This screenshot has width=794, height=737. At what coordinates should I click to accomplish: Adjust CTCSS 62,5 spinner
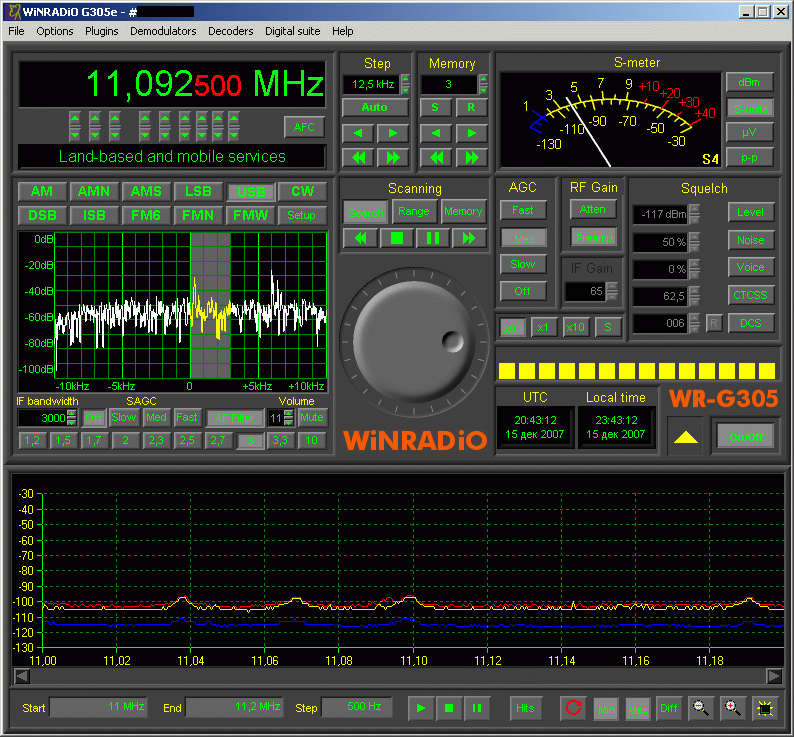(695, 296)
